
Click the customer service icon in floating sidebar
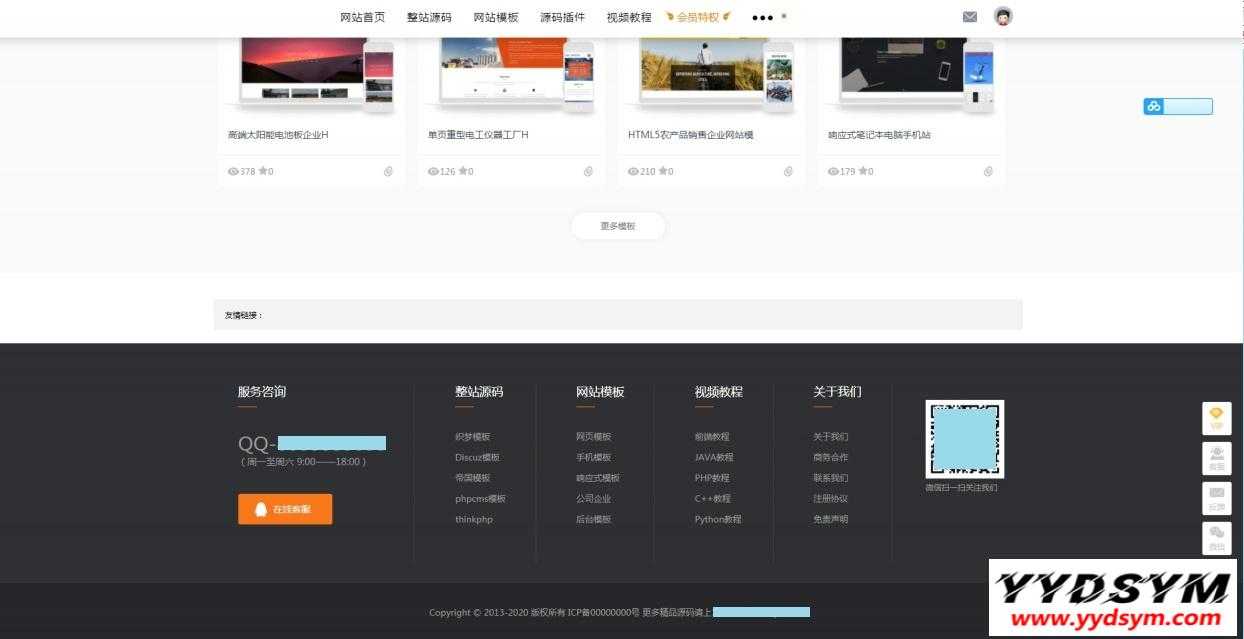pyautogui.click(x=1216, y=458)
